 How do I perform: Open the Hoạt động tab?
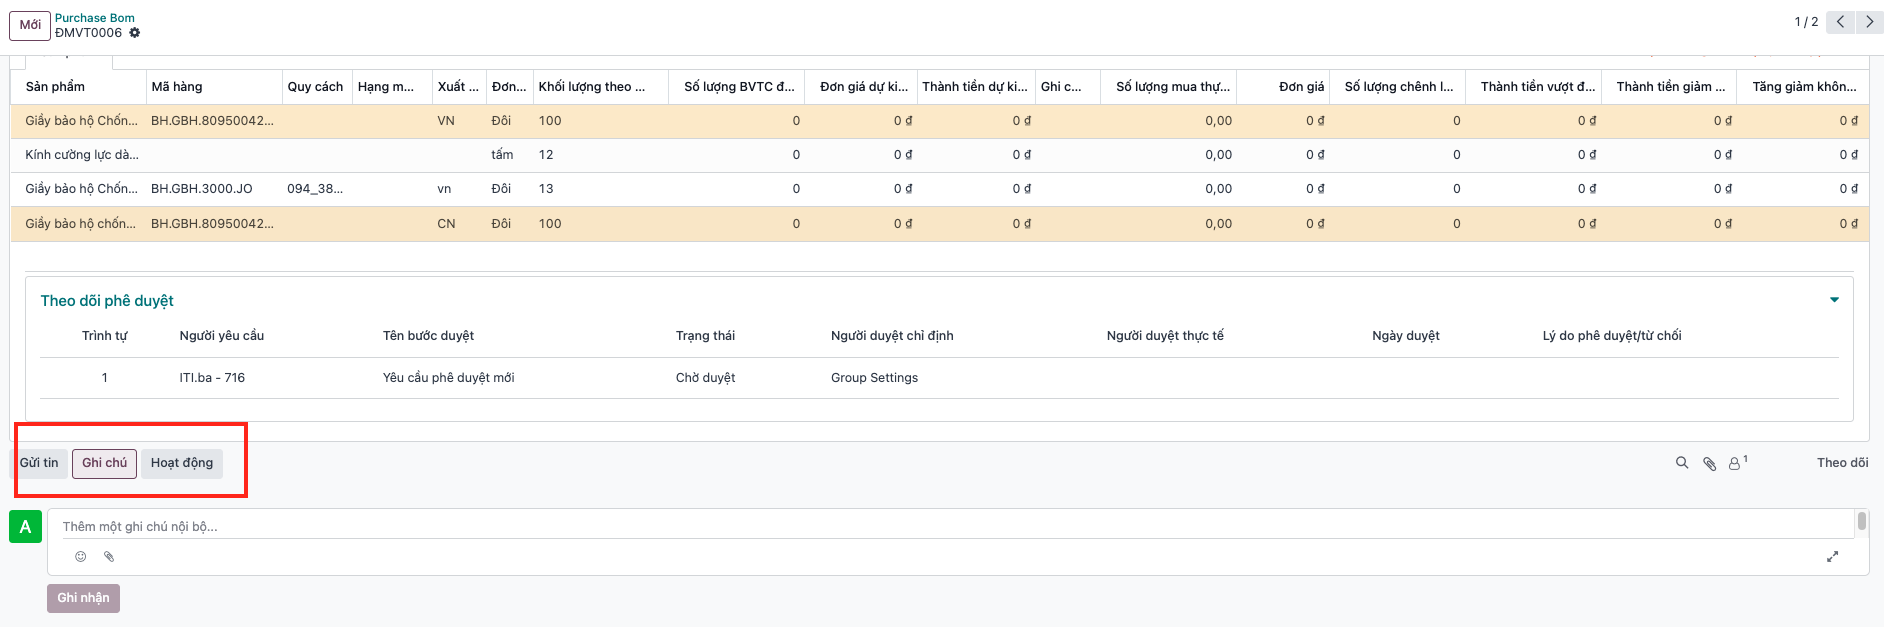point(182,463)
